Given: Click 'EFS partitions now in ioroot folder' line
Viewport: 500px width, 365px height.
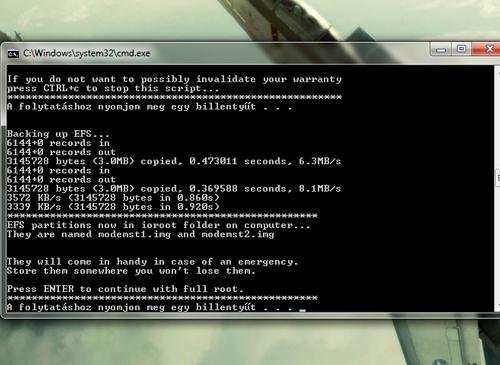Looking at the screenshot, I should click(159, 225).
